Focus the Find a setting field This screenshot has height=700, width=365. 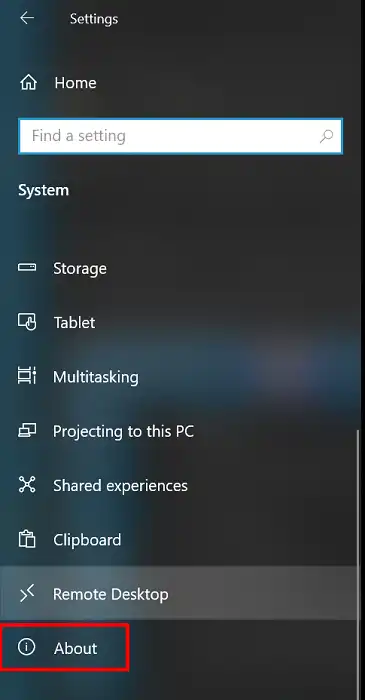[x=180, y=136]
